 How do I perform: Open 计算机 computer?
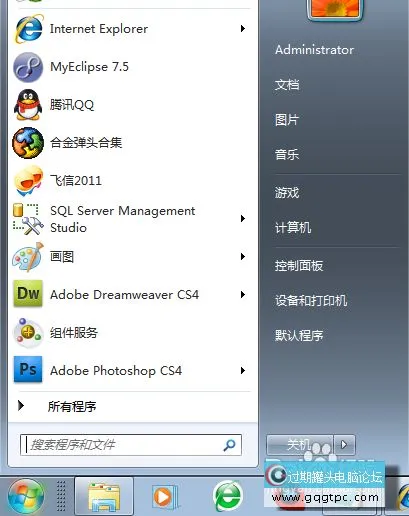tap(293, 228)
